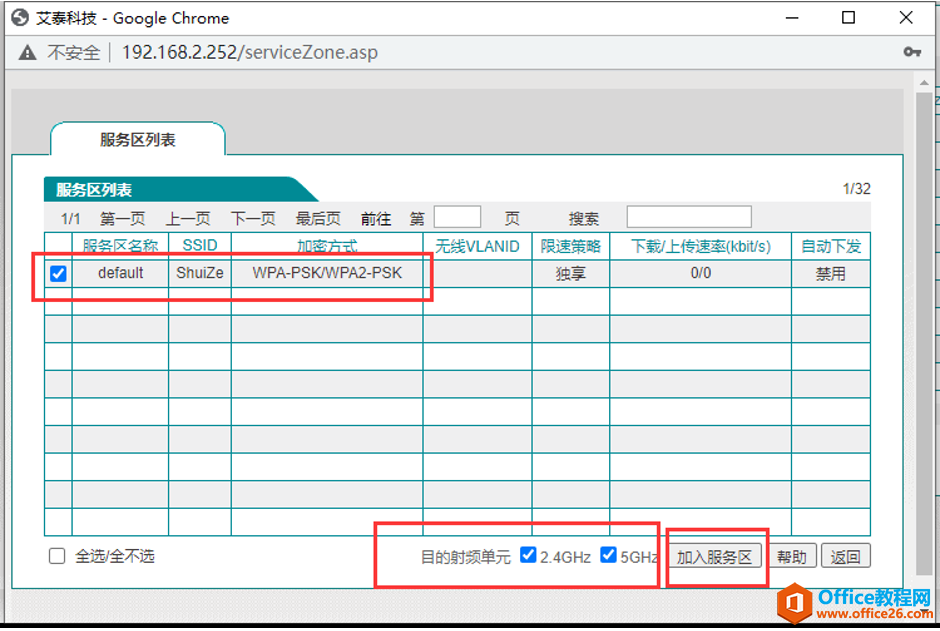Screen dimensions: 940x631
Task: Focus the search text input field
Action: (x=689, y=217)
